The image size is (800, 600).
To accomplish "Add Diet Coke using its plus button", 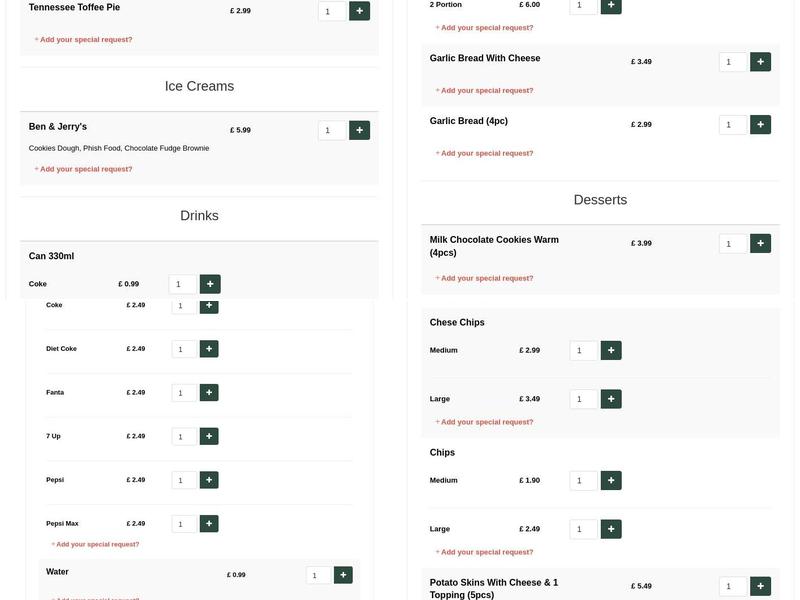I will click(208, 349).
